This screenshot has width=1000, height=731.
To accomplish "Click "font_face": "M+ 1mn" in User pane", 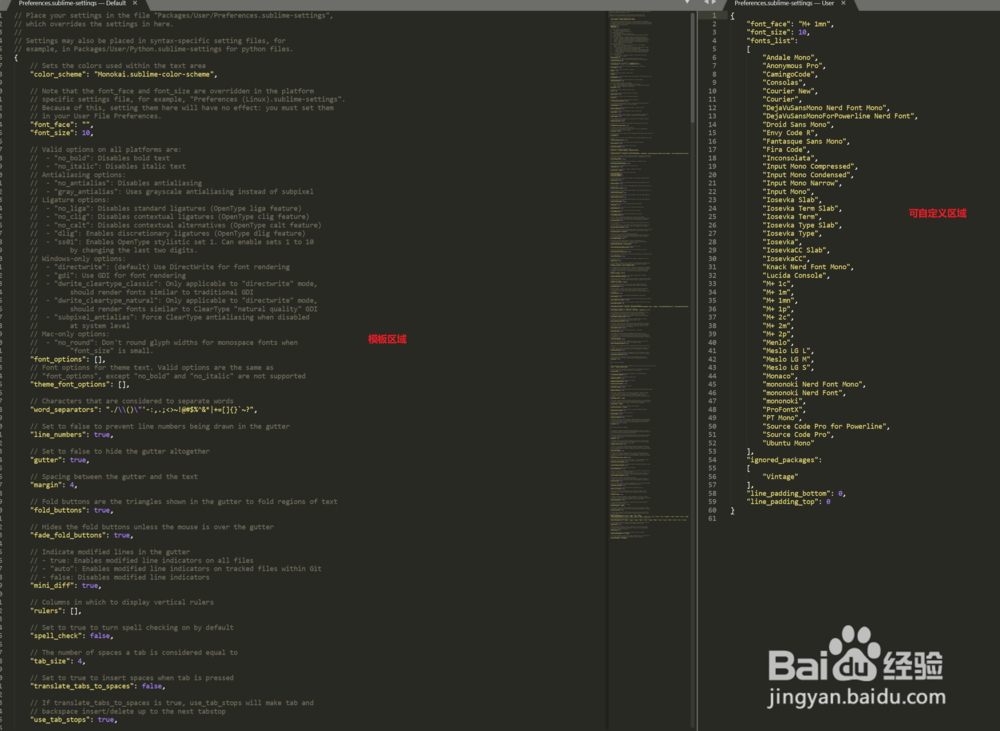I will click(790, 24).
